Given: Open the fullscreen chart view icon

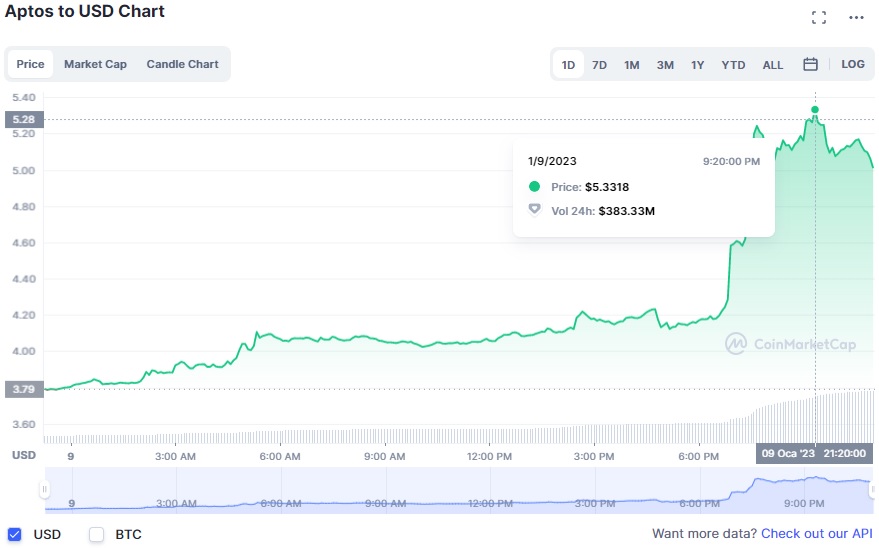Looking at the screenshot, I should [x=818, y=18].
